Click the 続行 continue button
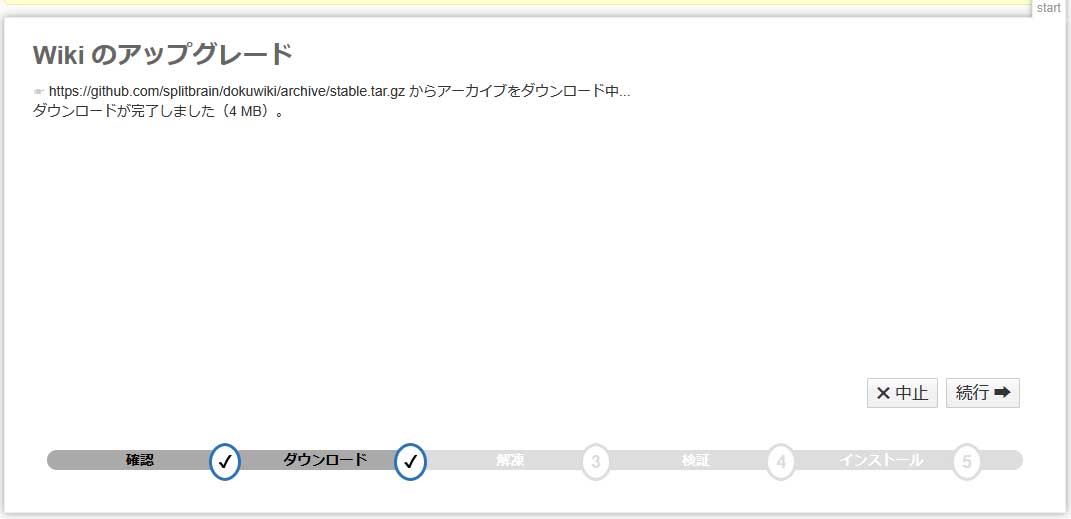This screenshot has height=519, width=1071. (982, 393)
